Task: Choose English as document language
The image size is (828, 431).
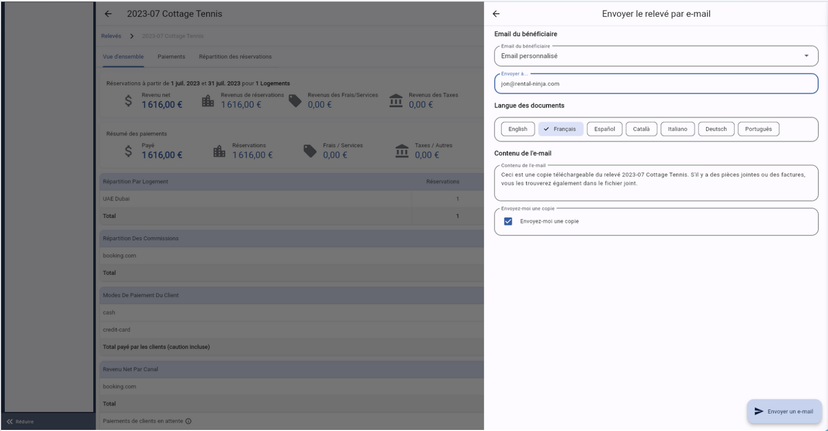Action: tap(517, 129)
